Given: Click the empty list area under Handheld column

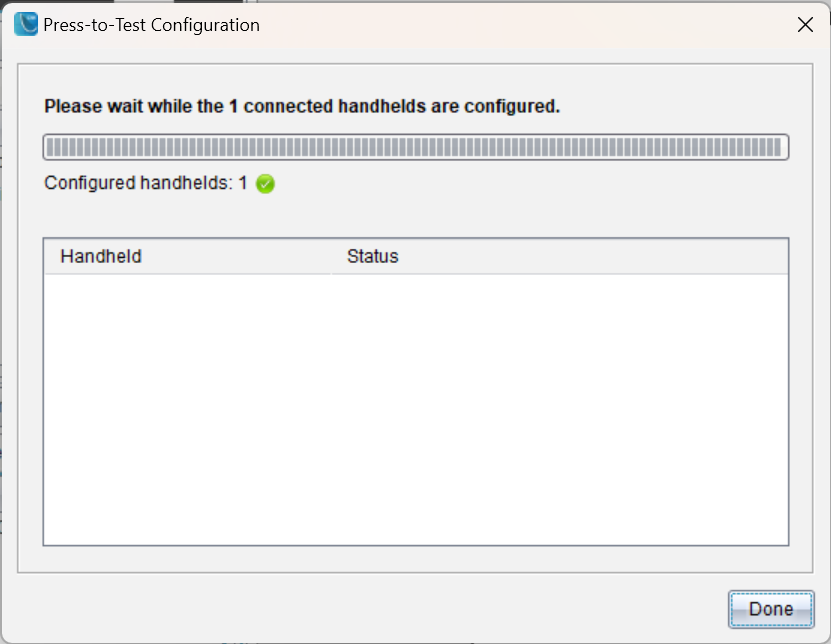Looking at the screenshot, I should (x=187, y=400).
